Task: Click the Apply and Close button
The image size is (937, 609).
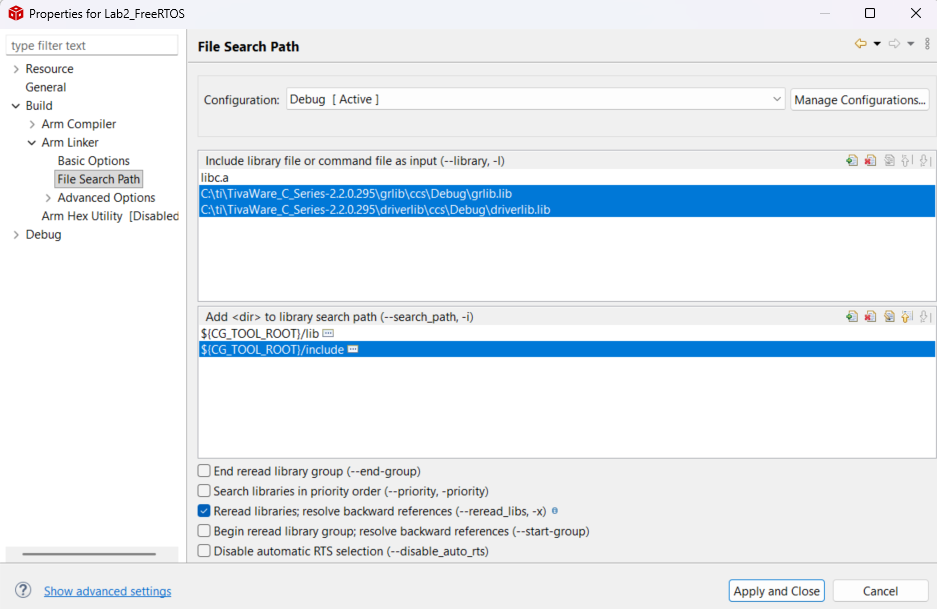Action: pos(776,590)
